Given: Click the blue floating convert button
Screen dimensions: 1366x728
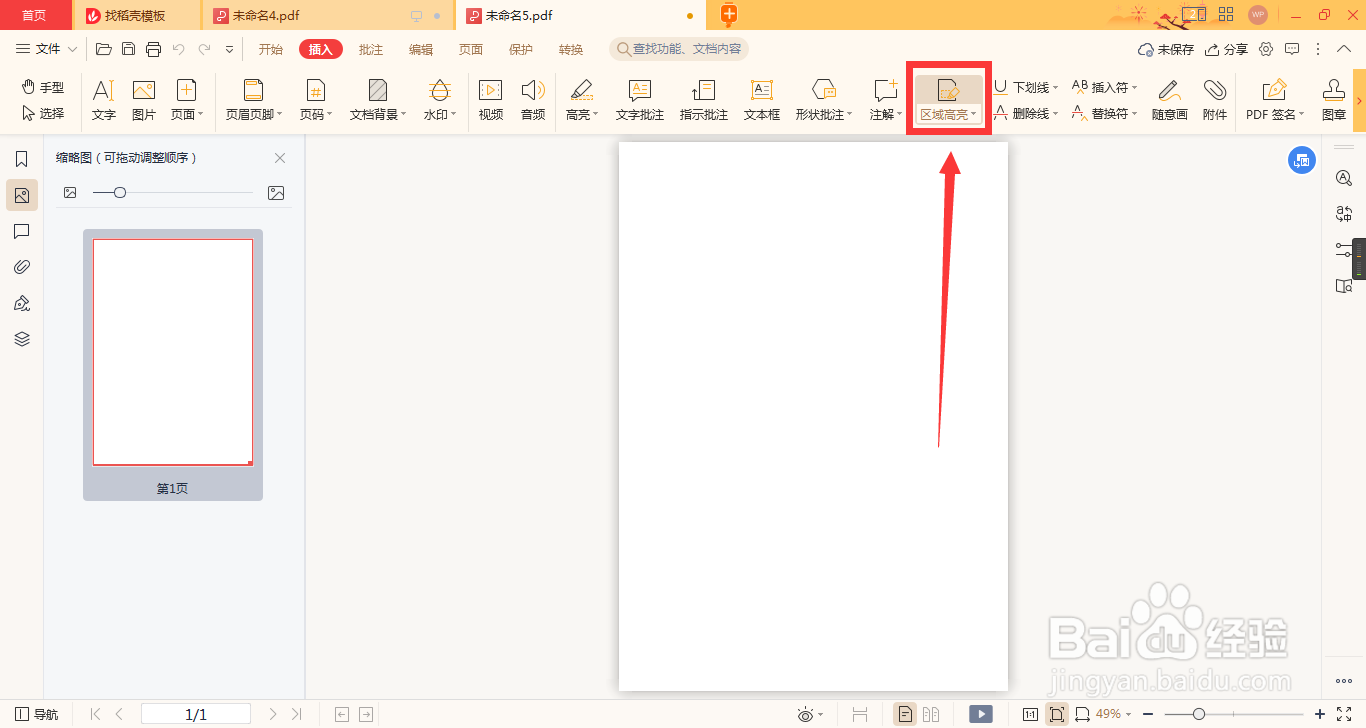Looking at the screenshot, I should coord(1302,160).
